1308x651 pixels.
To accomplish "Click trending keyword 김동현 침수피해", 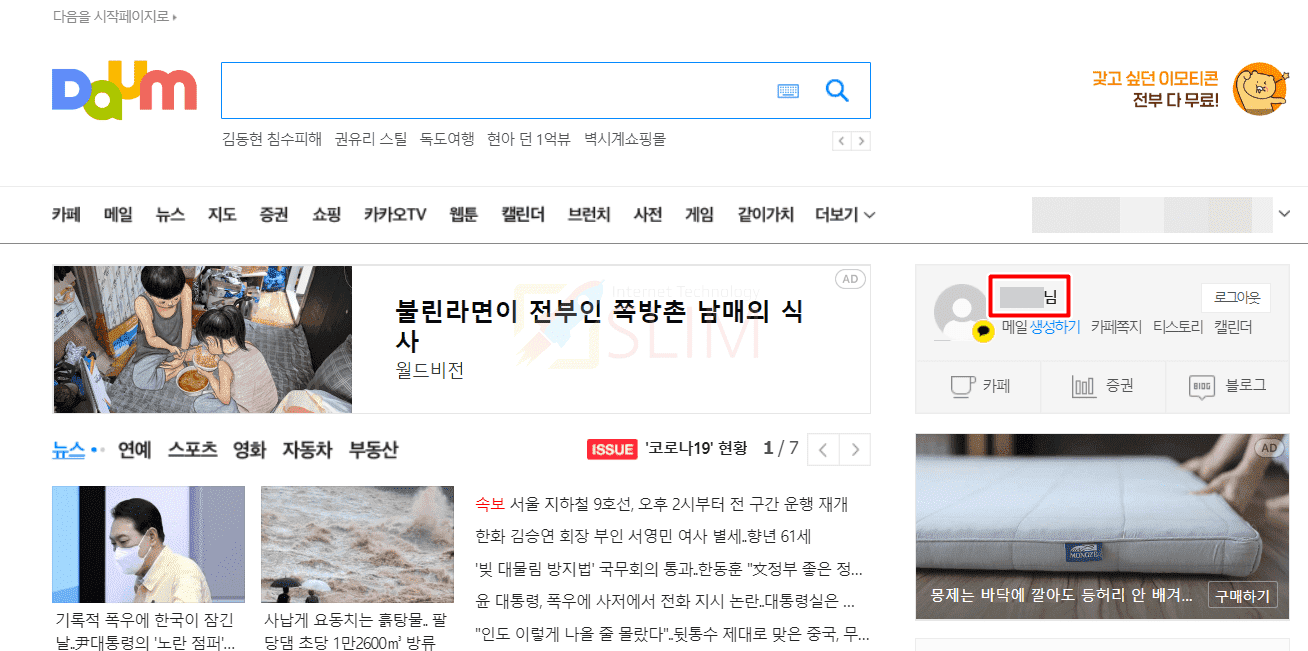I will 272,139.
